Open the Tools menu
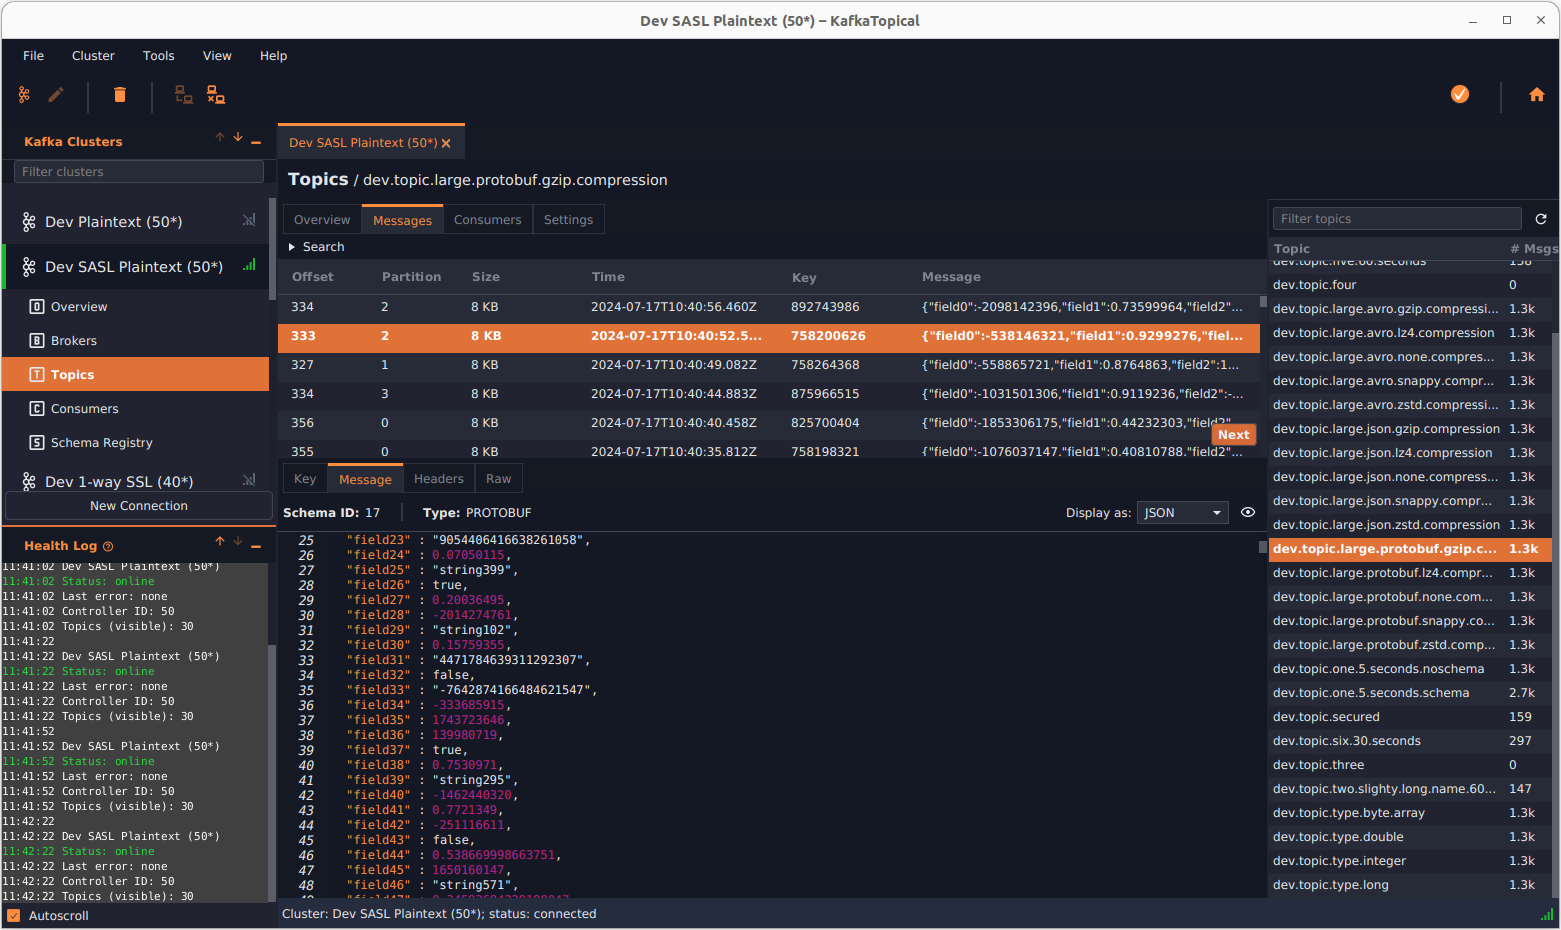 158,56
